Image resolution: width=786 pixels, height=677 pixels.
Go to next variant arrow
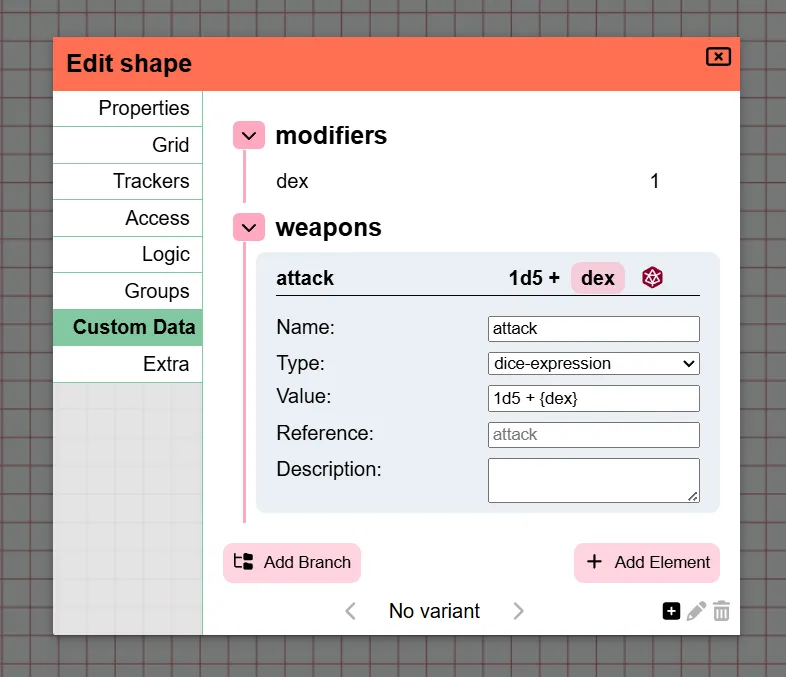tap(518, 611)
